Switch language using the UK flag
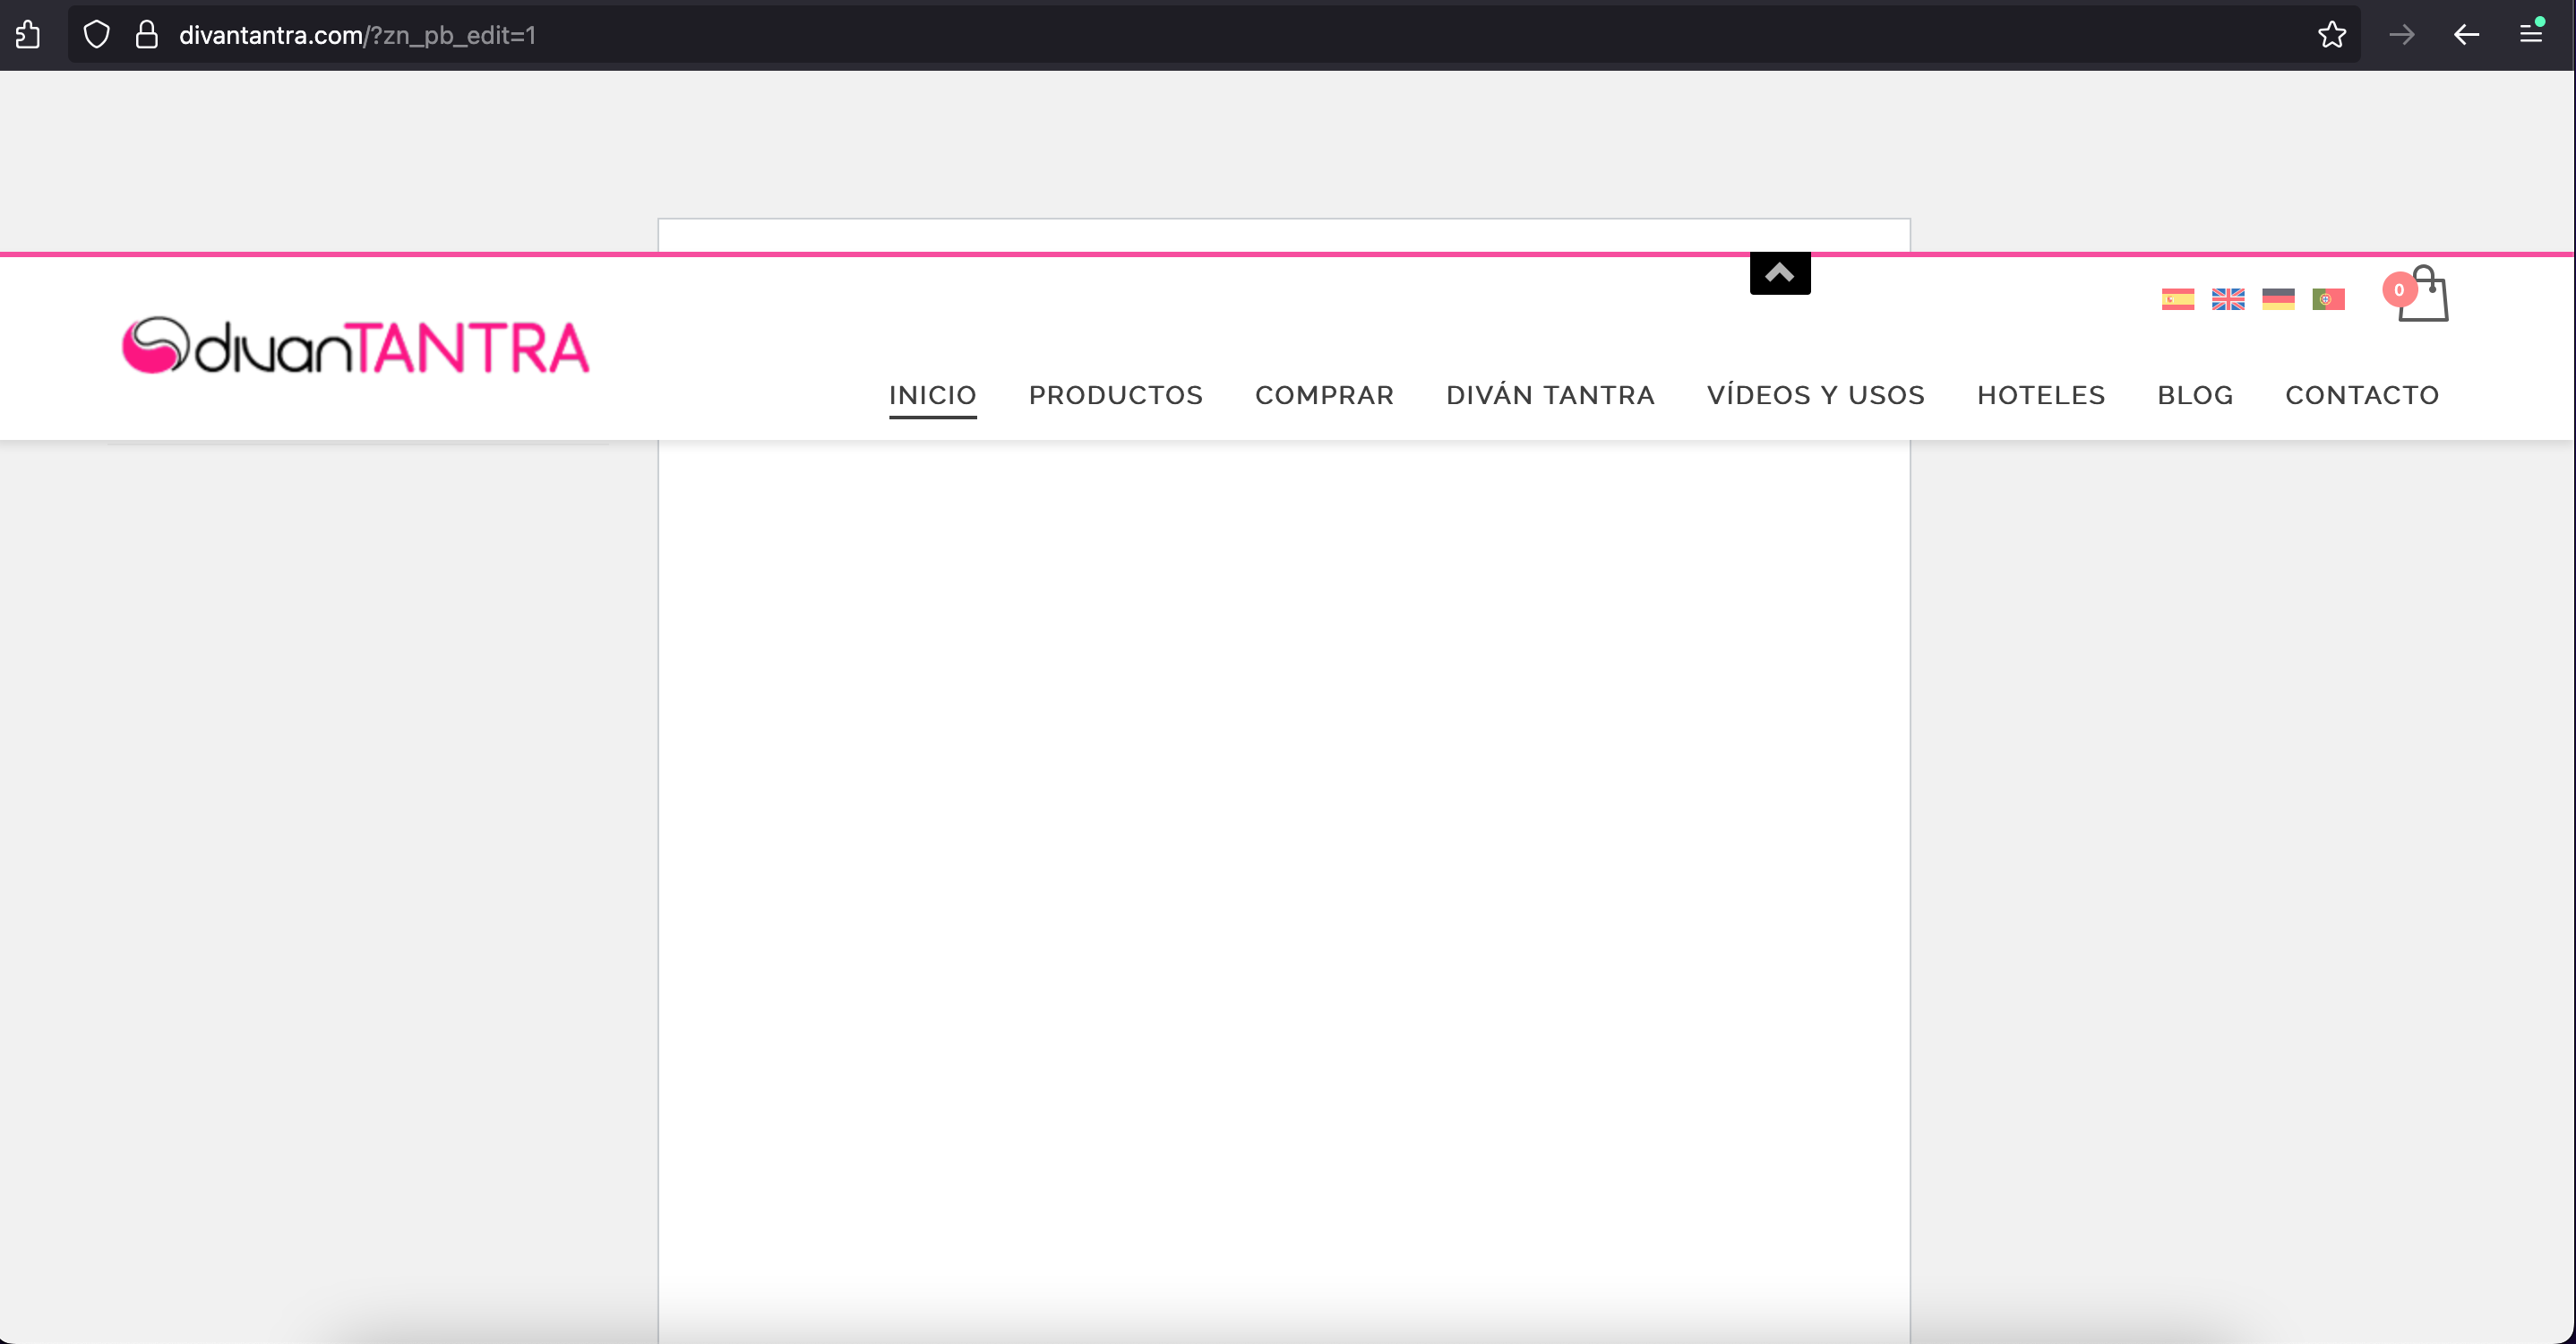This screenshot has height=1344, width=2576. point(2227,299)
